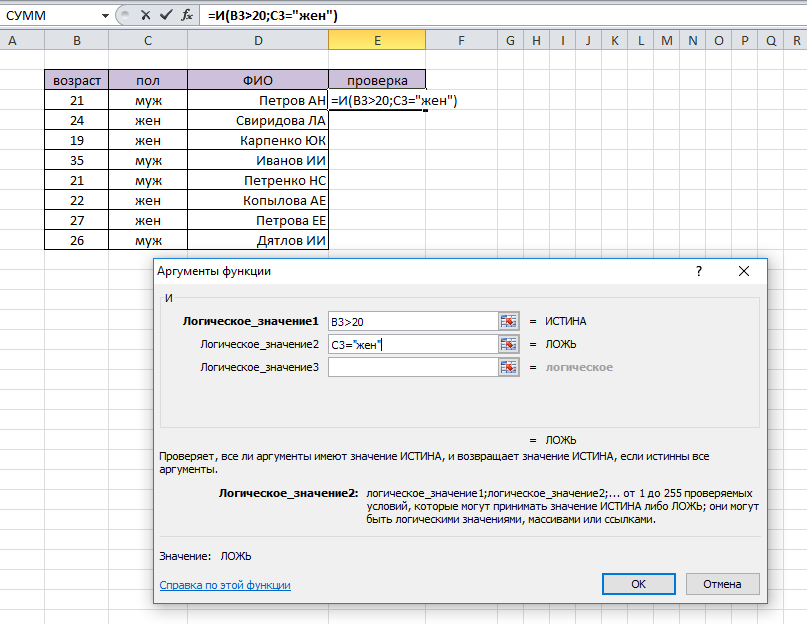Click the cell containing Петрова ЕЕ
This screenshot has height=624, width=807.
258,220
